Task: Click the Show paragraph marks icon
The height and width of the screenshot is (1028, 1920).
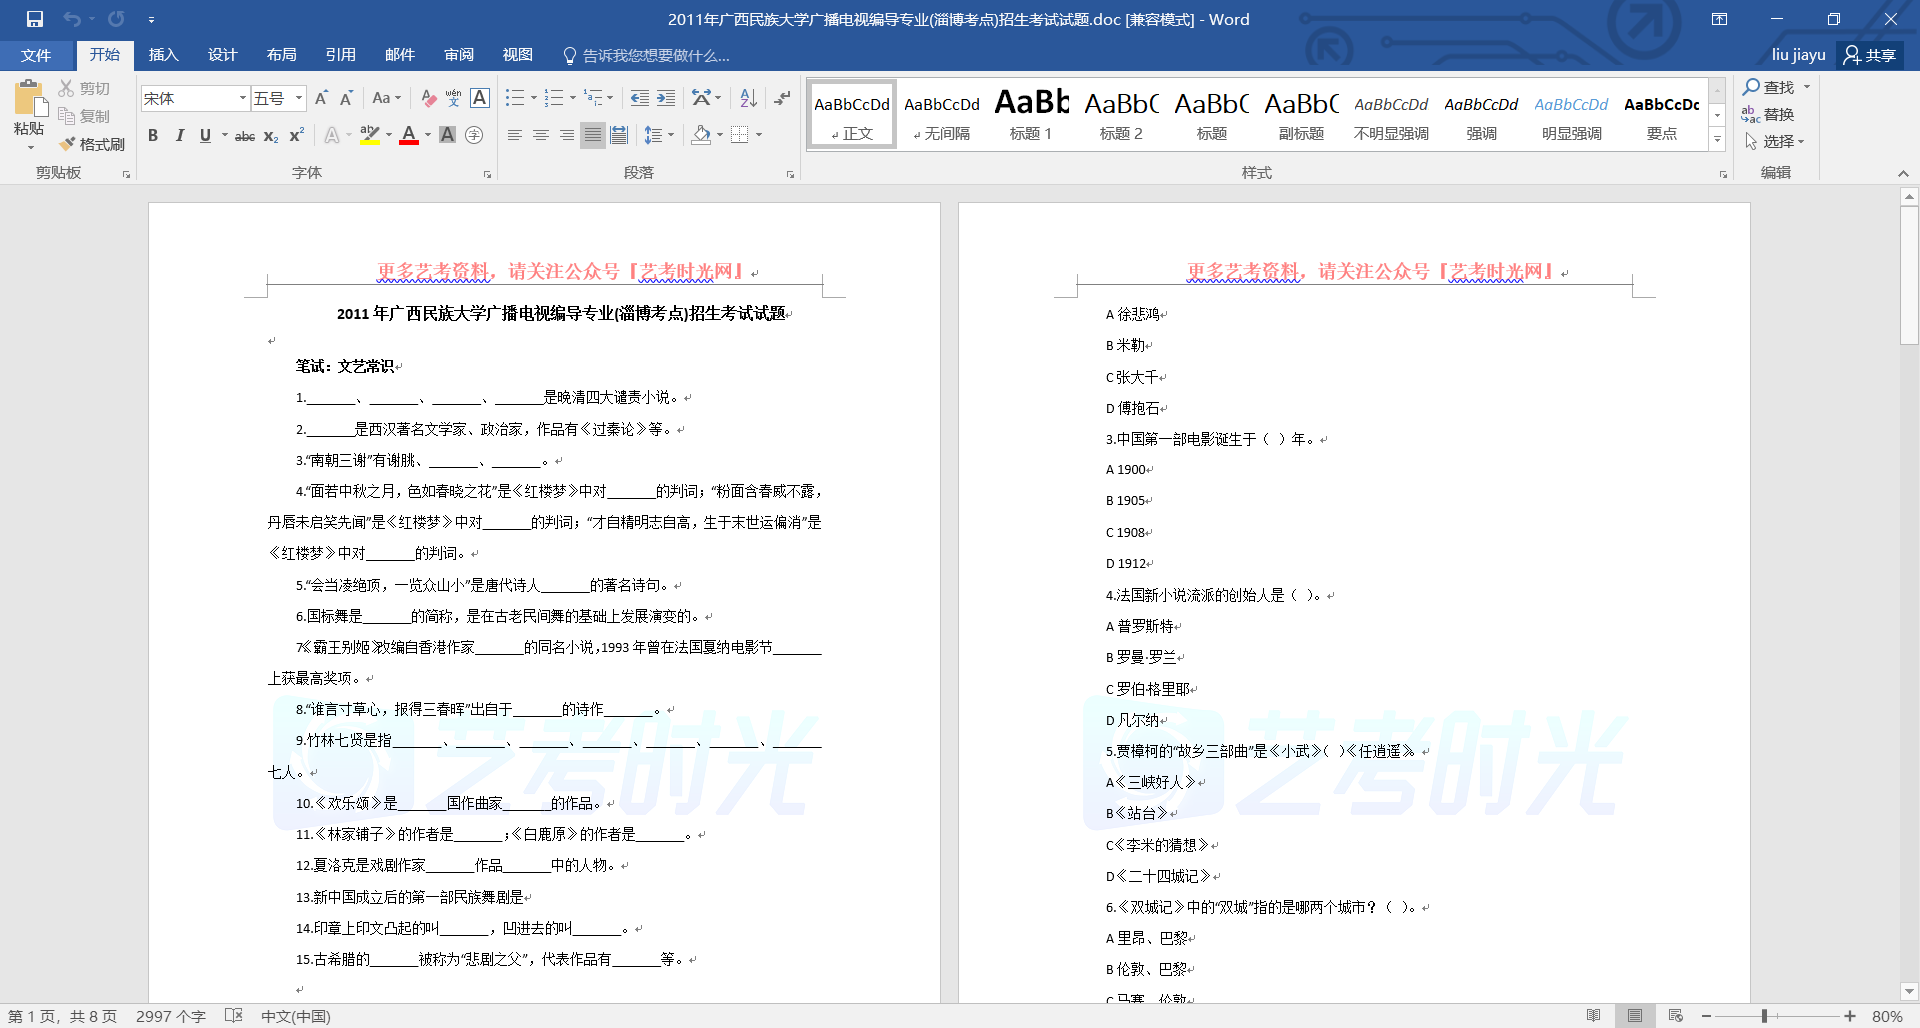Action: click(x=782, y=98)
